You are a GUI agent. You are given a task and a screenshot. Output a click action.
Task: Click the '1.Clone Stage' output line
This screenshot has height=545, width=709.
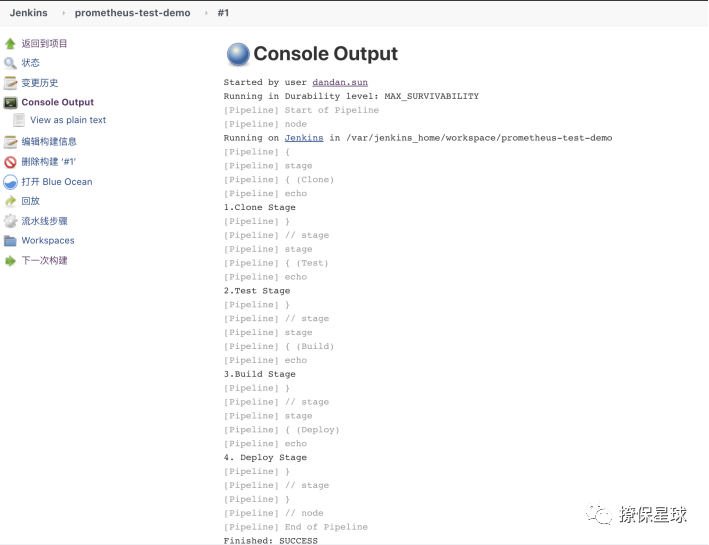(260, 207)
